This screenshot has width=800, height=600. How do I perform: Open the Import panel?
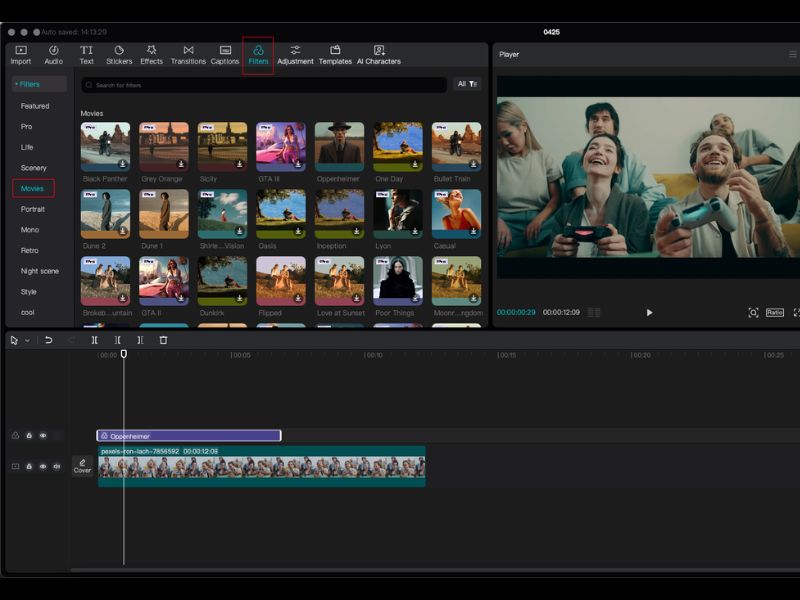(x=21, y=55)
